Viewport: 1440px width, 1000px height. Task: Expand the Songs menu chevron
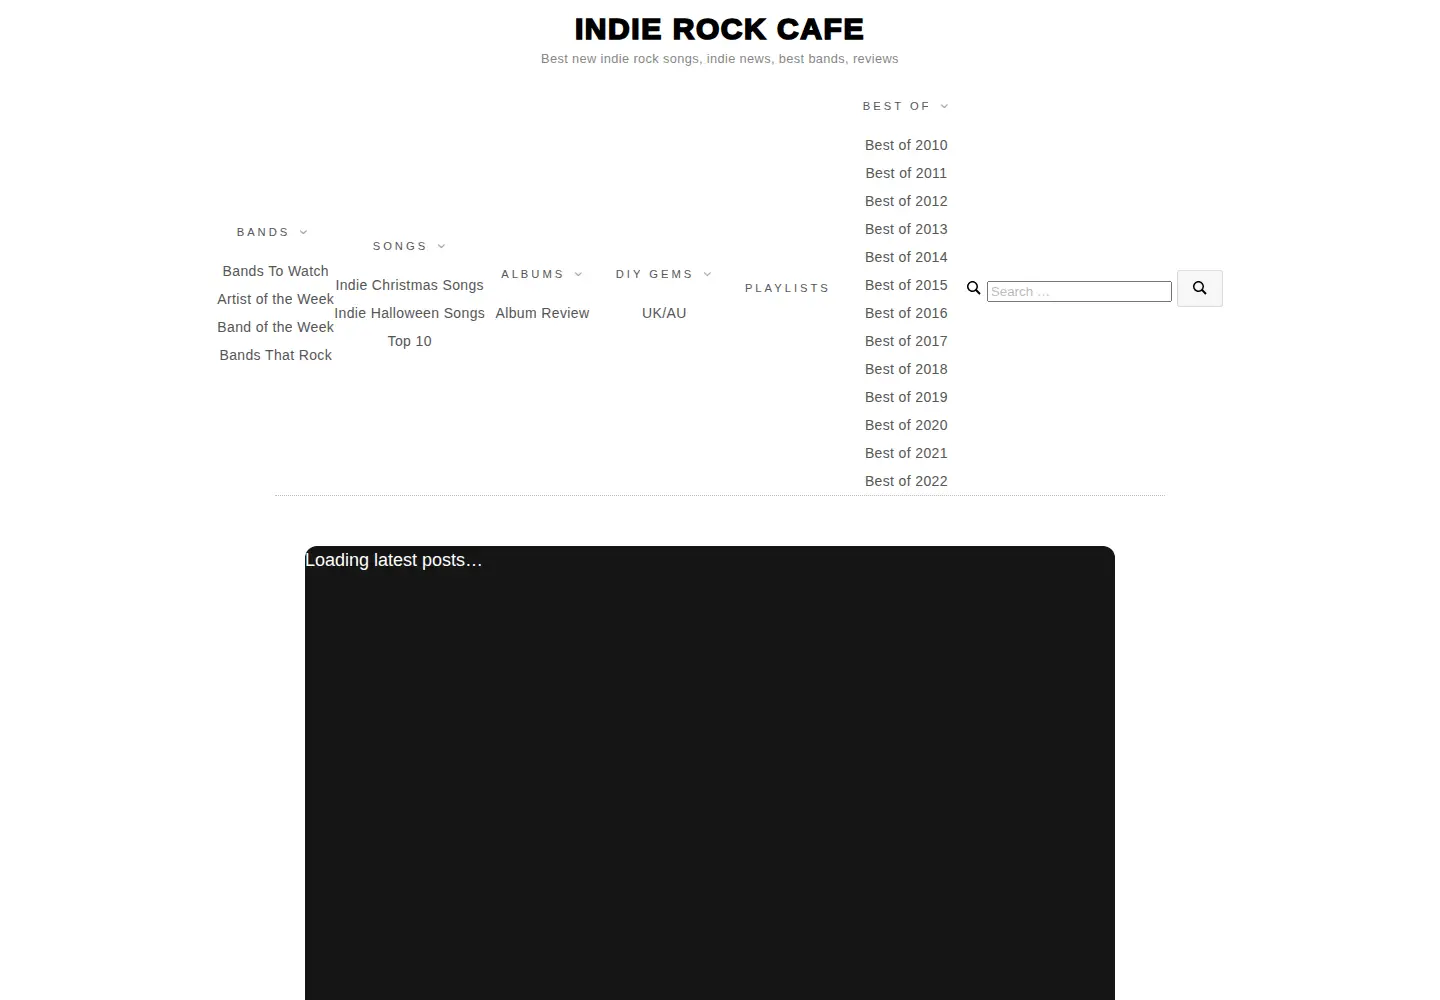pyautogui.click(x=441, y=246)
